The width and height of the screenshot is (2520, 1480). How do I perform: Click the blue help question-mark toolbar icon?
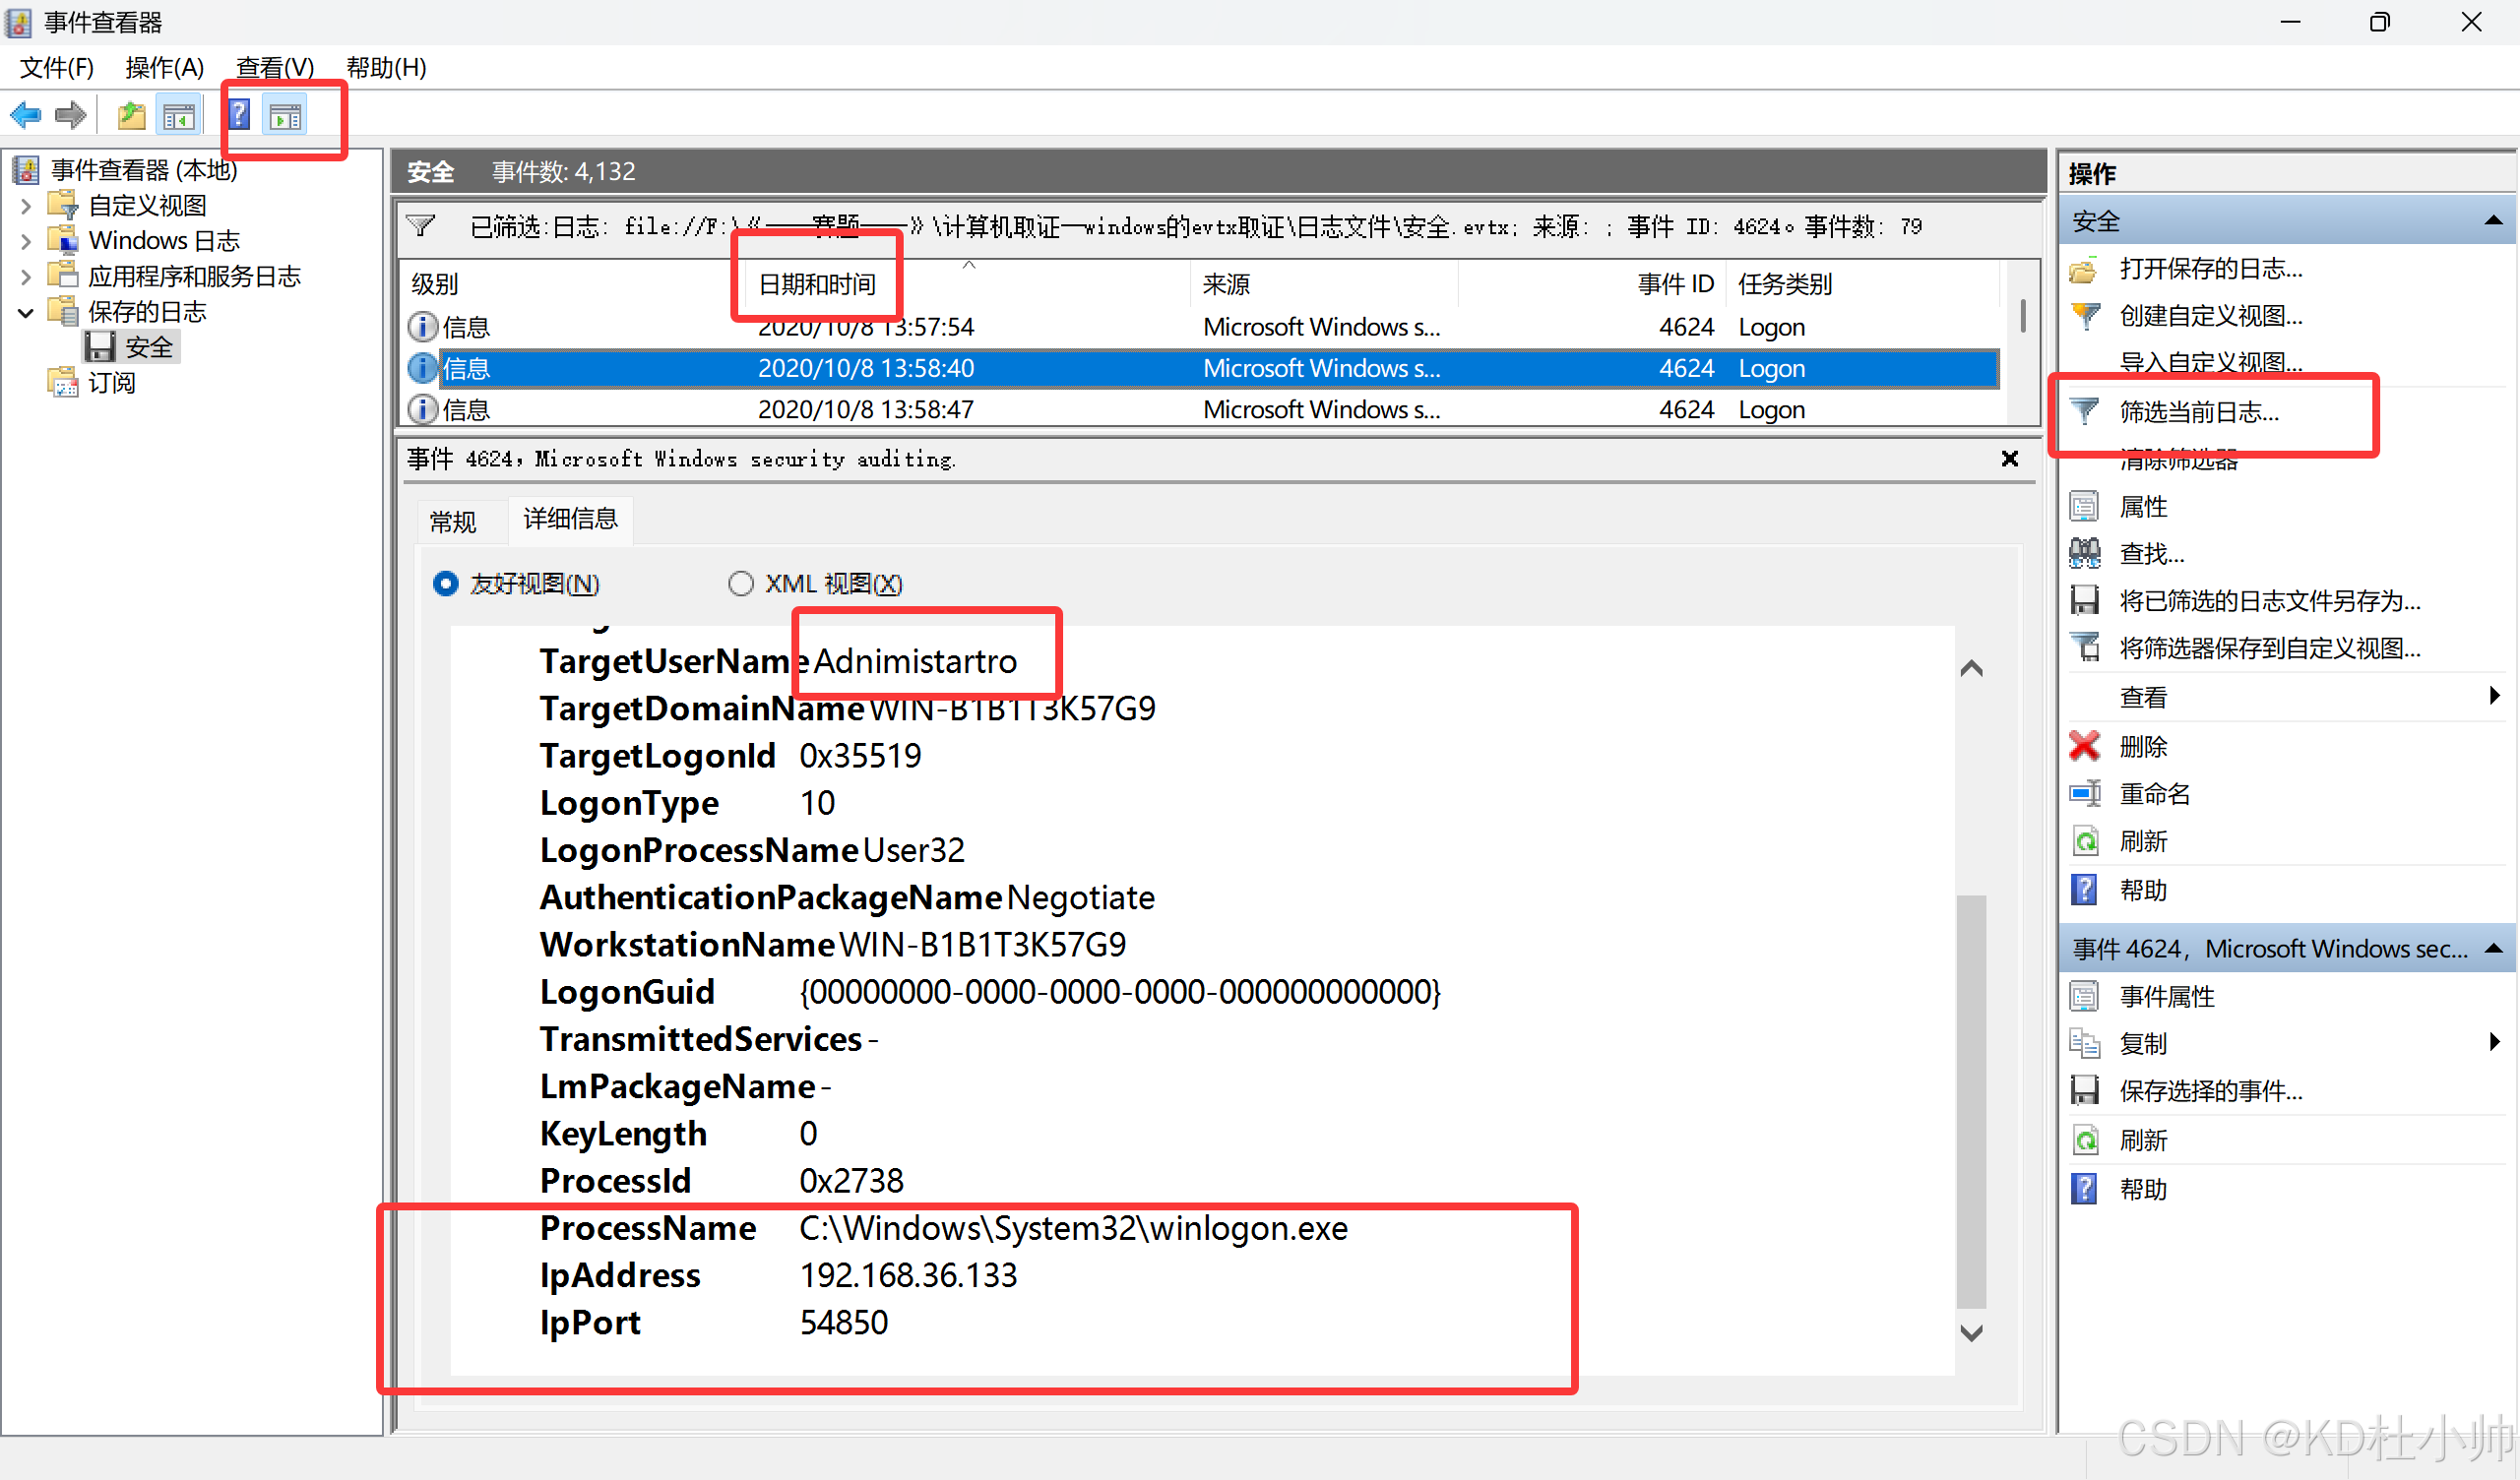239,116
